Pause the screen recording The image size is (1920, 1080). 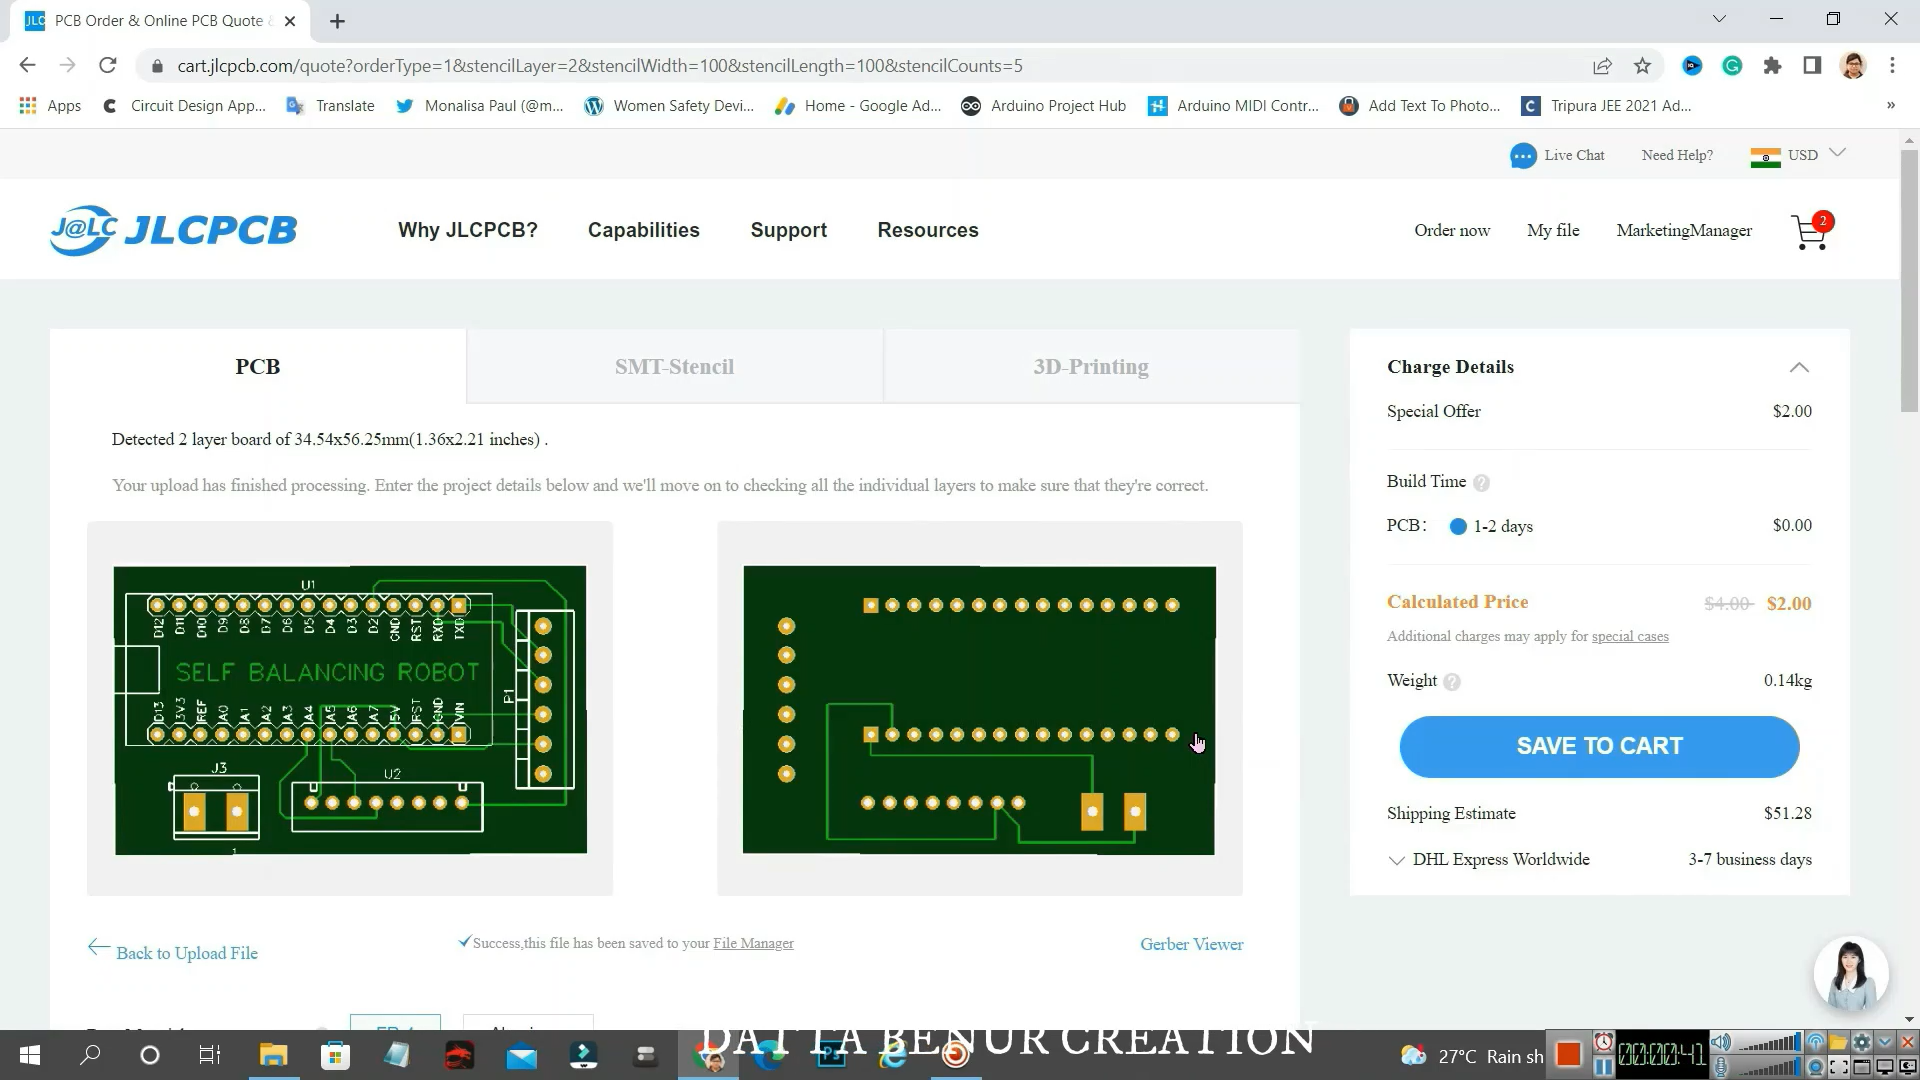1604,1067
